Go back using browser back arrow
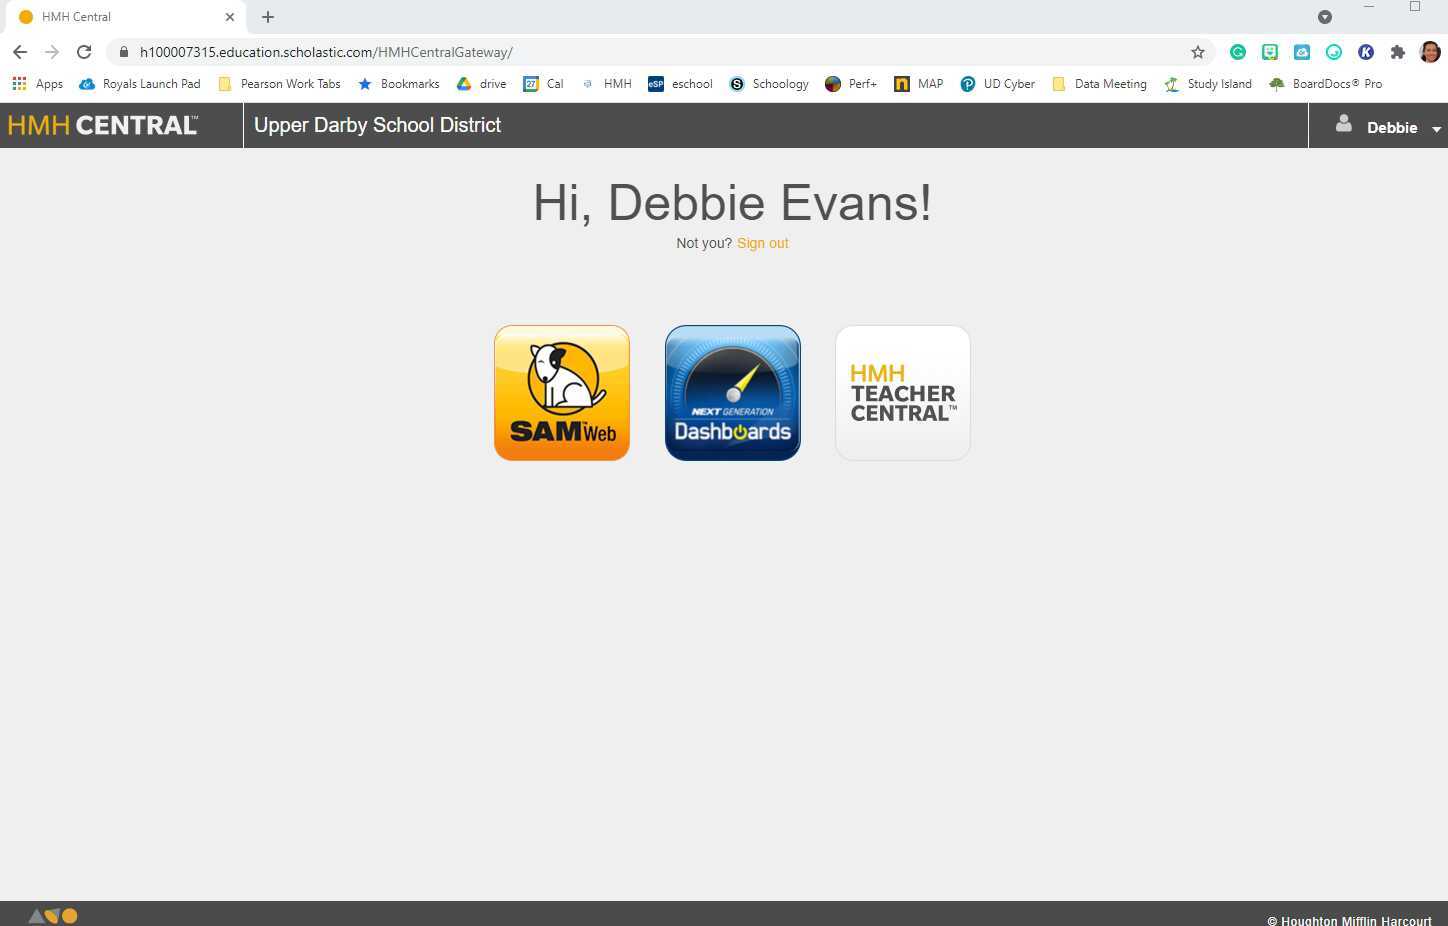This screenshot has height=926, width=1448. pyautogui.click(x=20, y=52)
